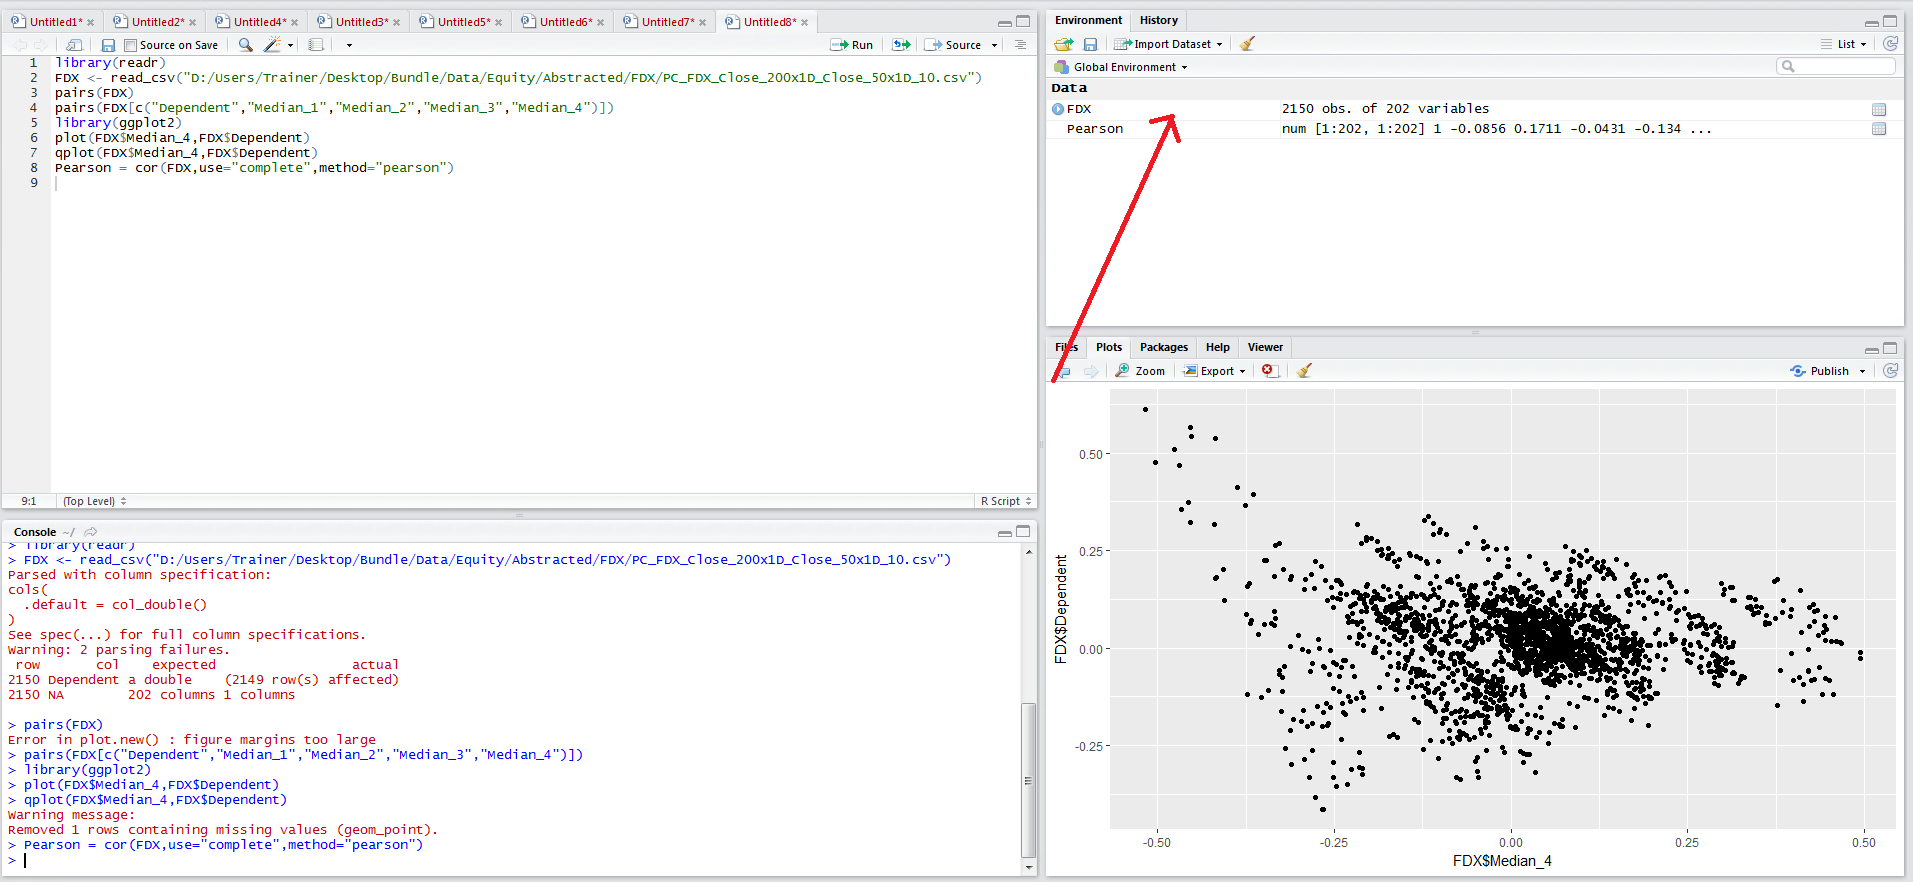Close the Untitled5 tab
The image size is (1913, 882).
pos(498,22)
